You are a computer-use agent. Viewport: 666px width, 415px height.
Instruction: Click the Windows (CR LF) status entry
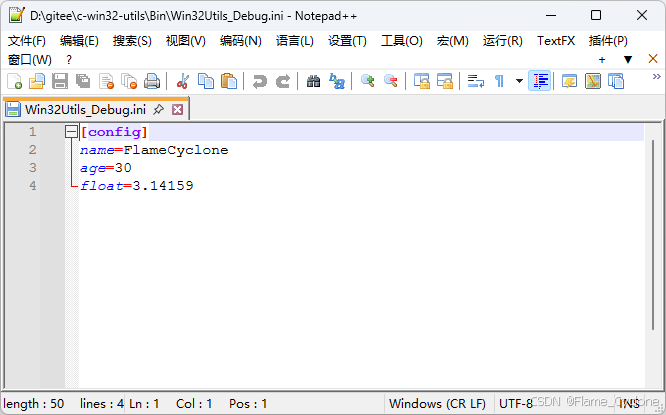(x=437, y=403)
